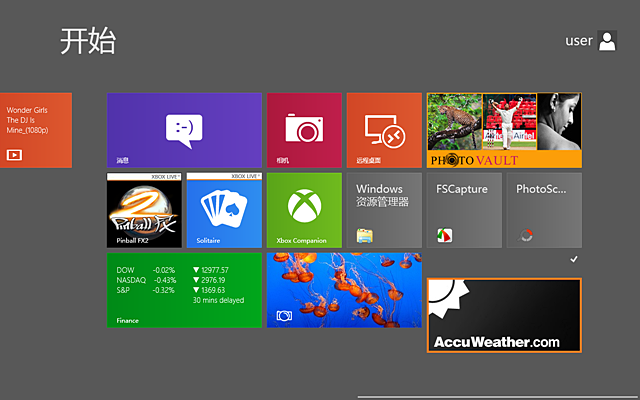
Task: Open the Finance stocks tile
Action: click(x=184, y=290)
